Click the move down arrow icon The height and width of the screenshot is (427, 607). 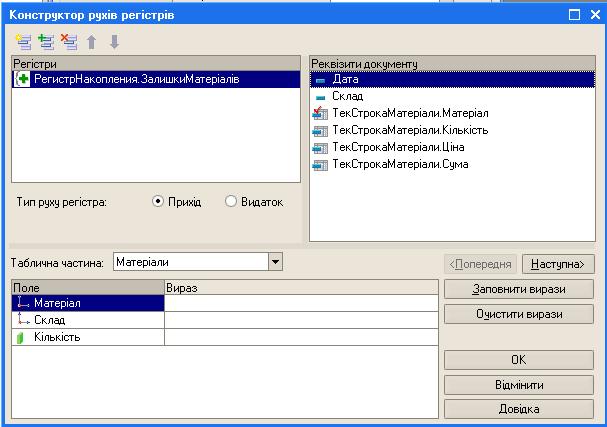114,42
